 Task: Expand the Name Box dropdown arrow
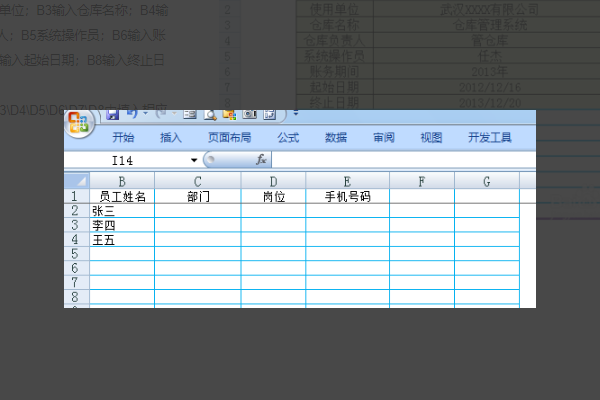tap(194, 160)
